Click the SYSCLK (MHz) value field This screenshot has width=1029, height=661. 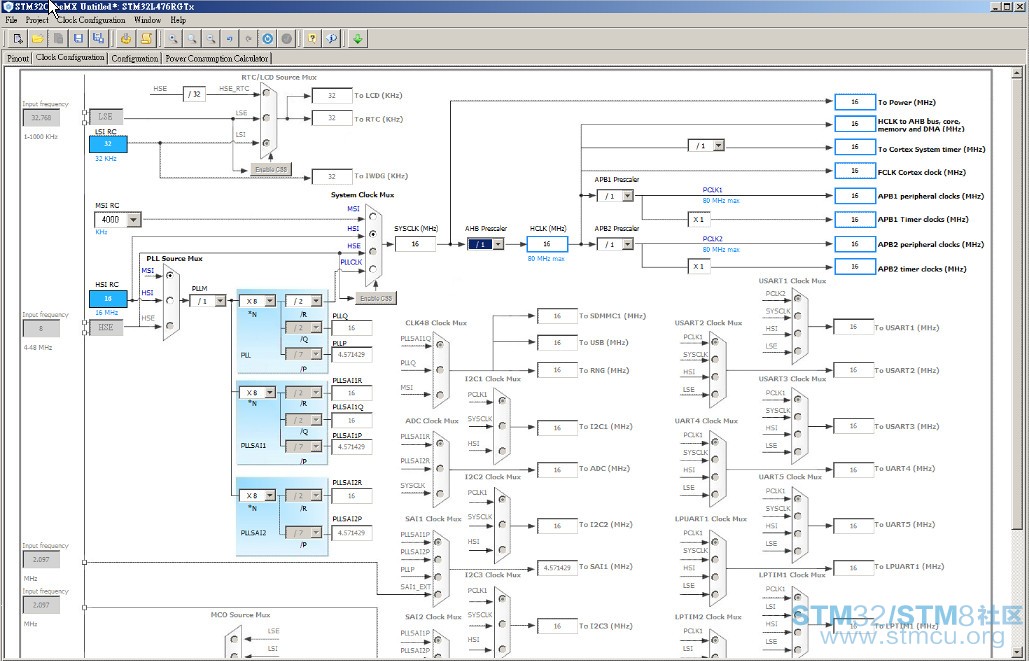tap(415, 244)
